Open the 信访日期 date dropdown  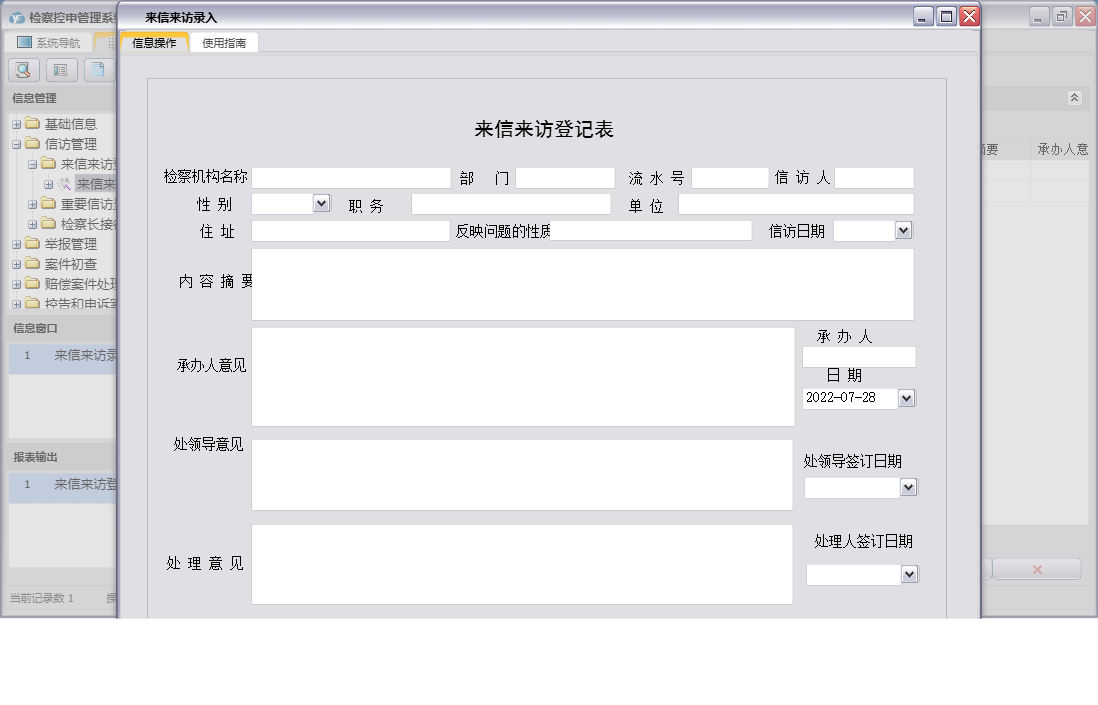[903, 230]
